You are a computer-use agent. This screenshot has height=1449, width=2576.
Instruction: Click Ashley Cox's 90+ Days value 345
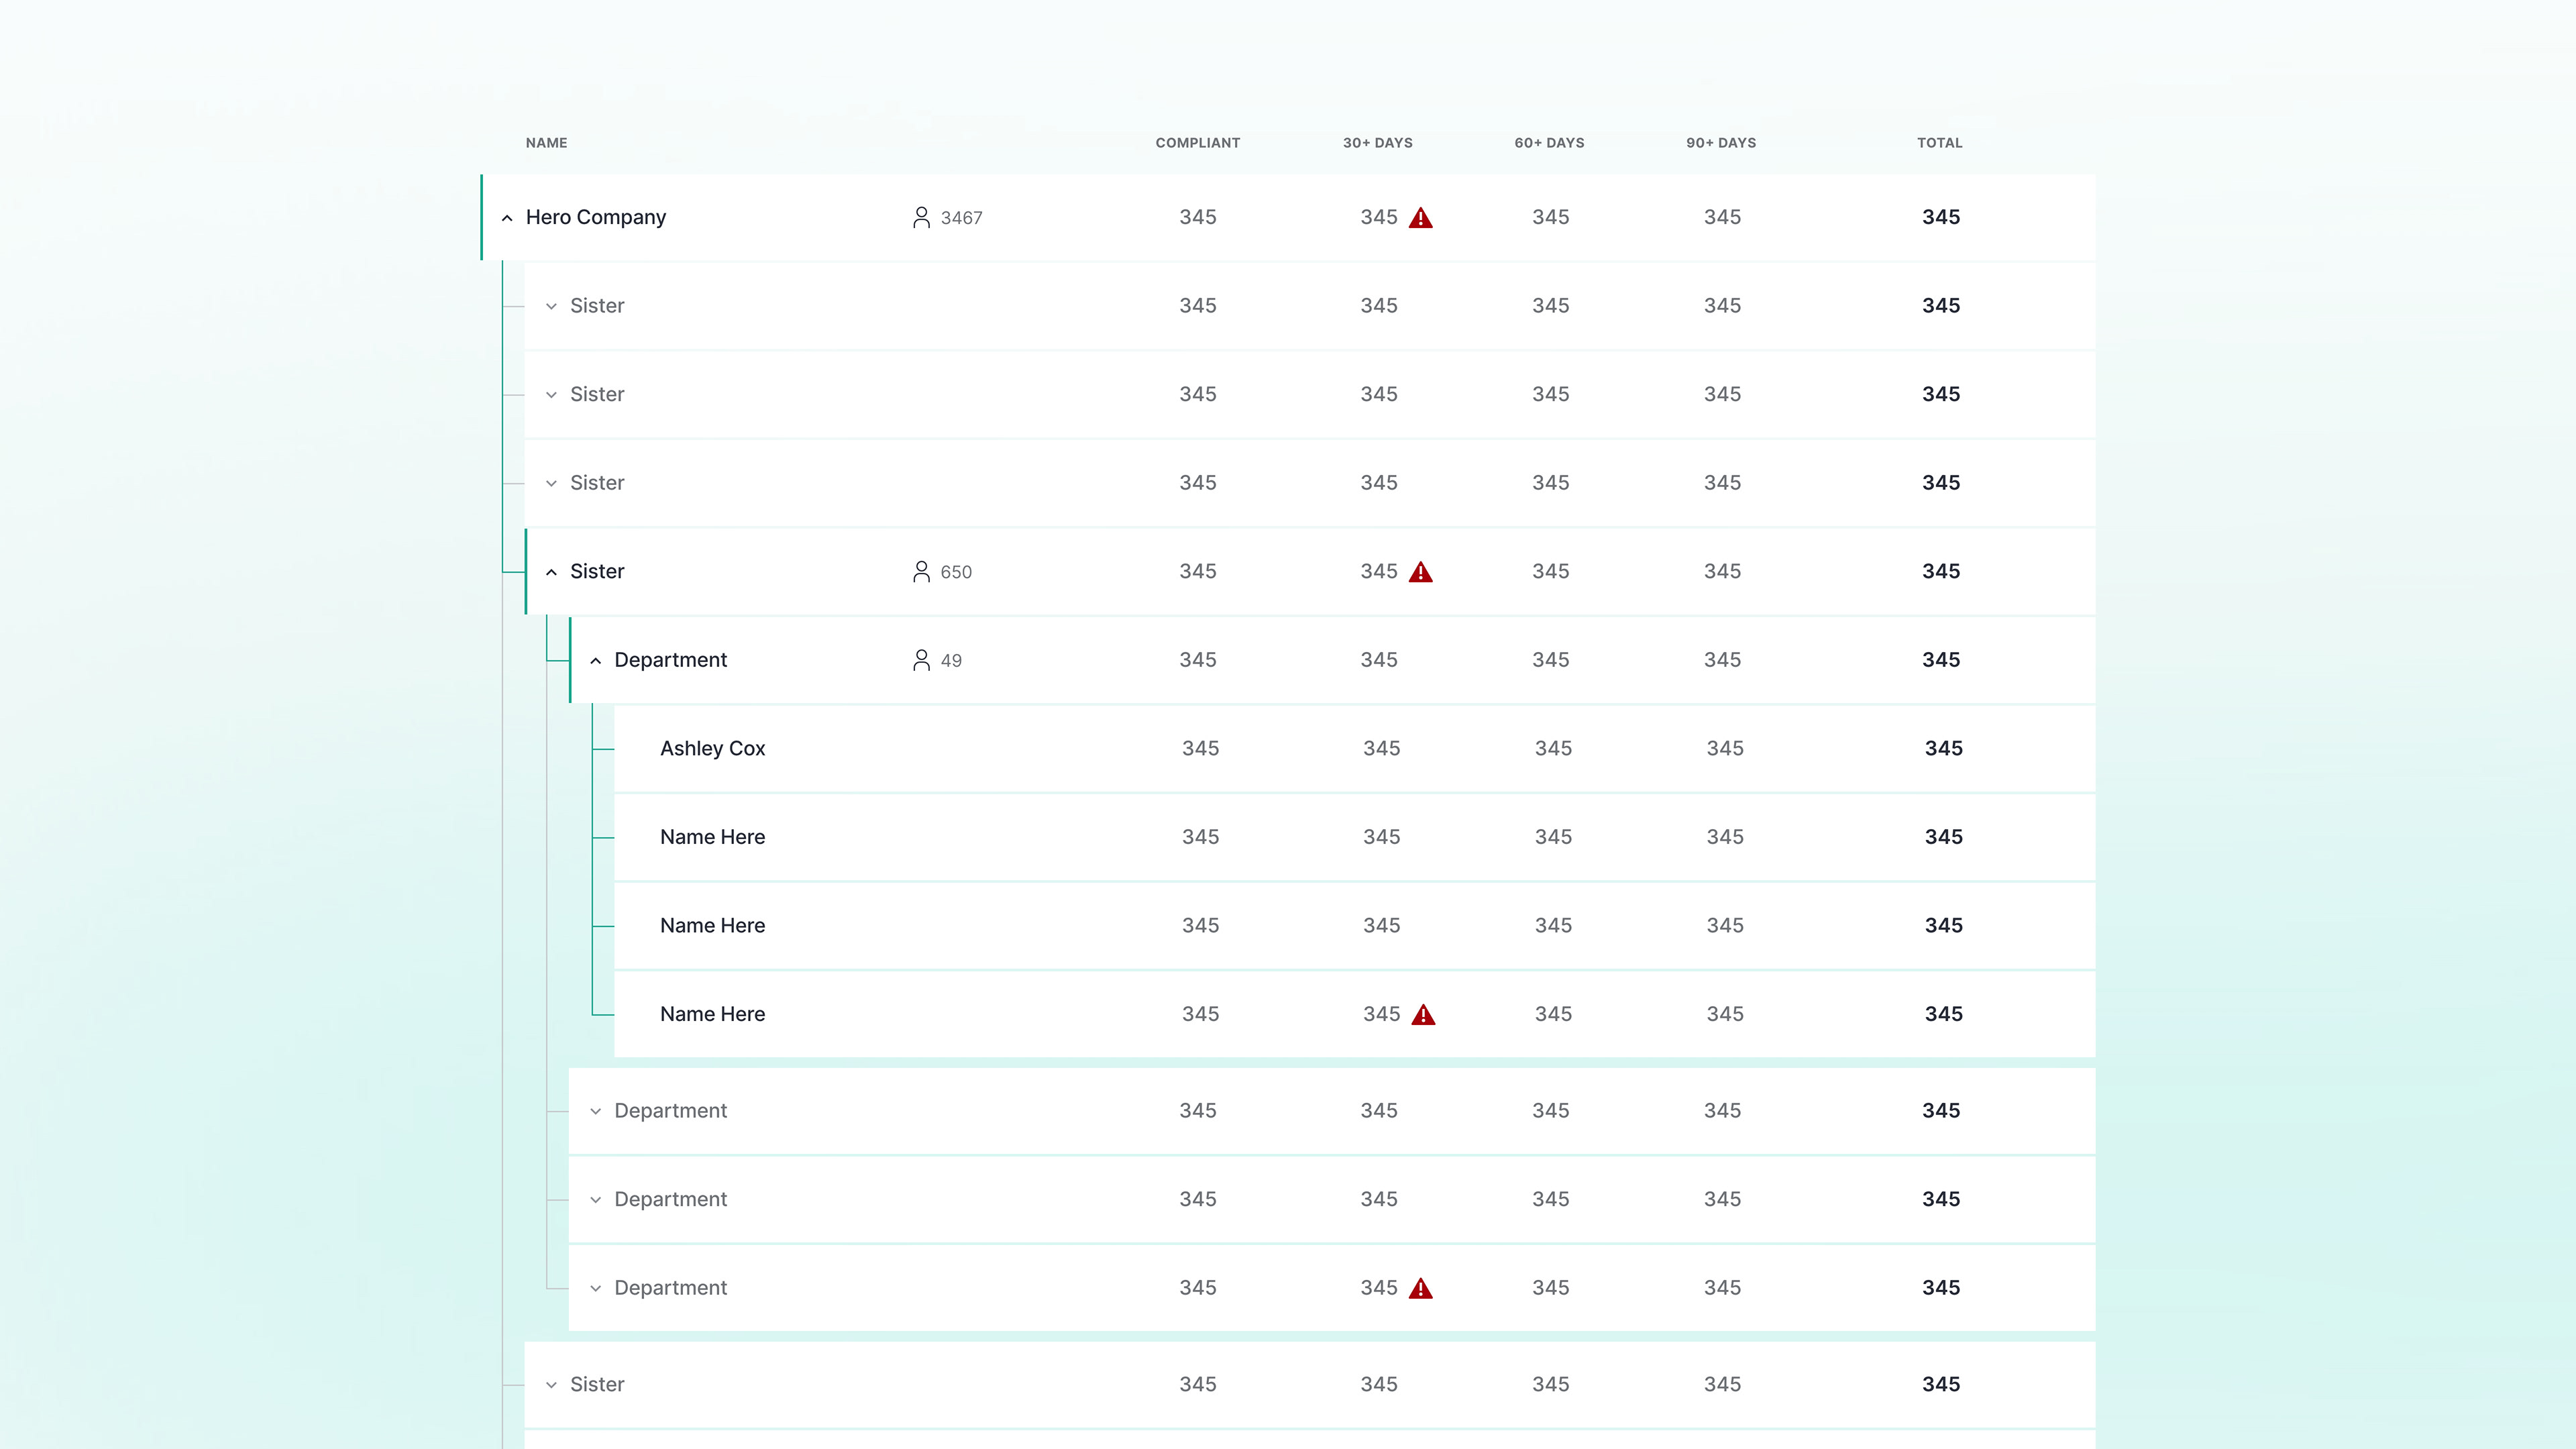click(x=1725, y=748)
